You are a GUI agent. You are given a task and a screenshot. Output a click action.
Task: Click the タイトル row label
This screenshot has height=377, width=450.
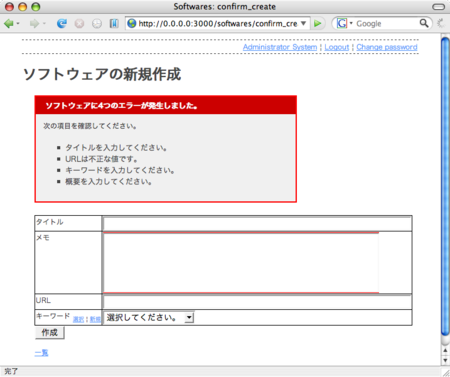50,222
